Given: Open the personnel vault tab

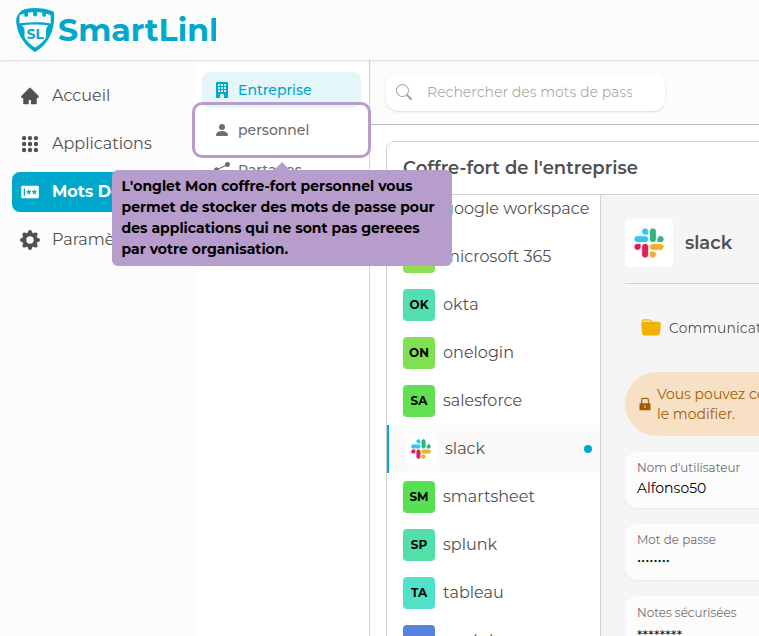Looking at the screenshot, I should pyautogui.click(x=280, y=130).
